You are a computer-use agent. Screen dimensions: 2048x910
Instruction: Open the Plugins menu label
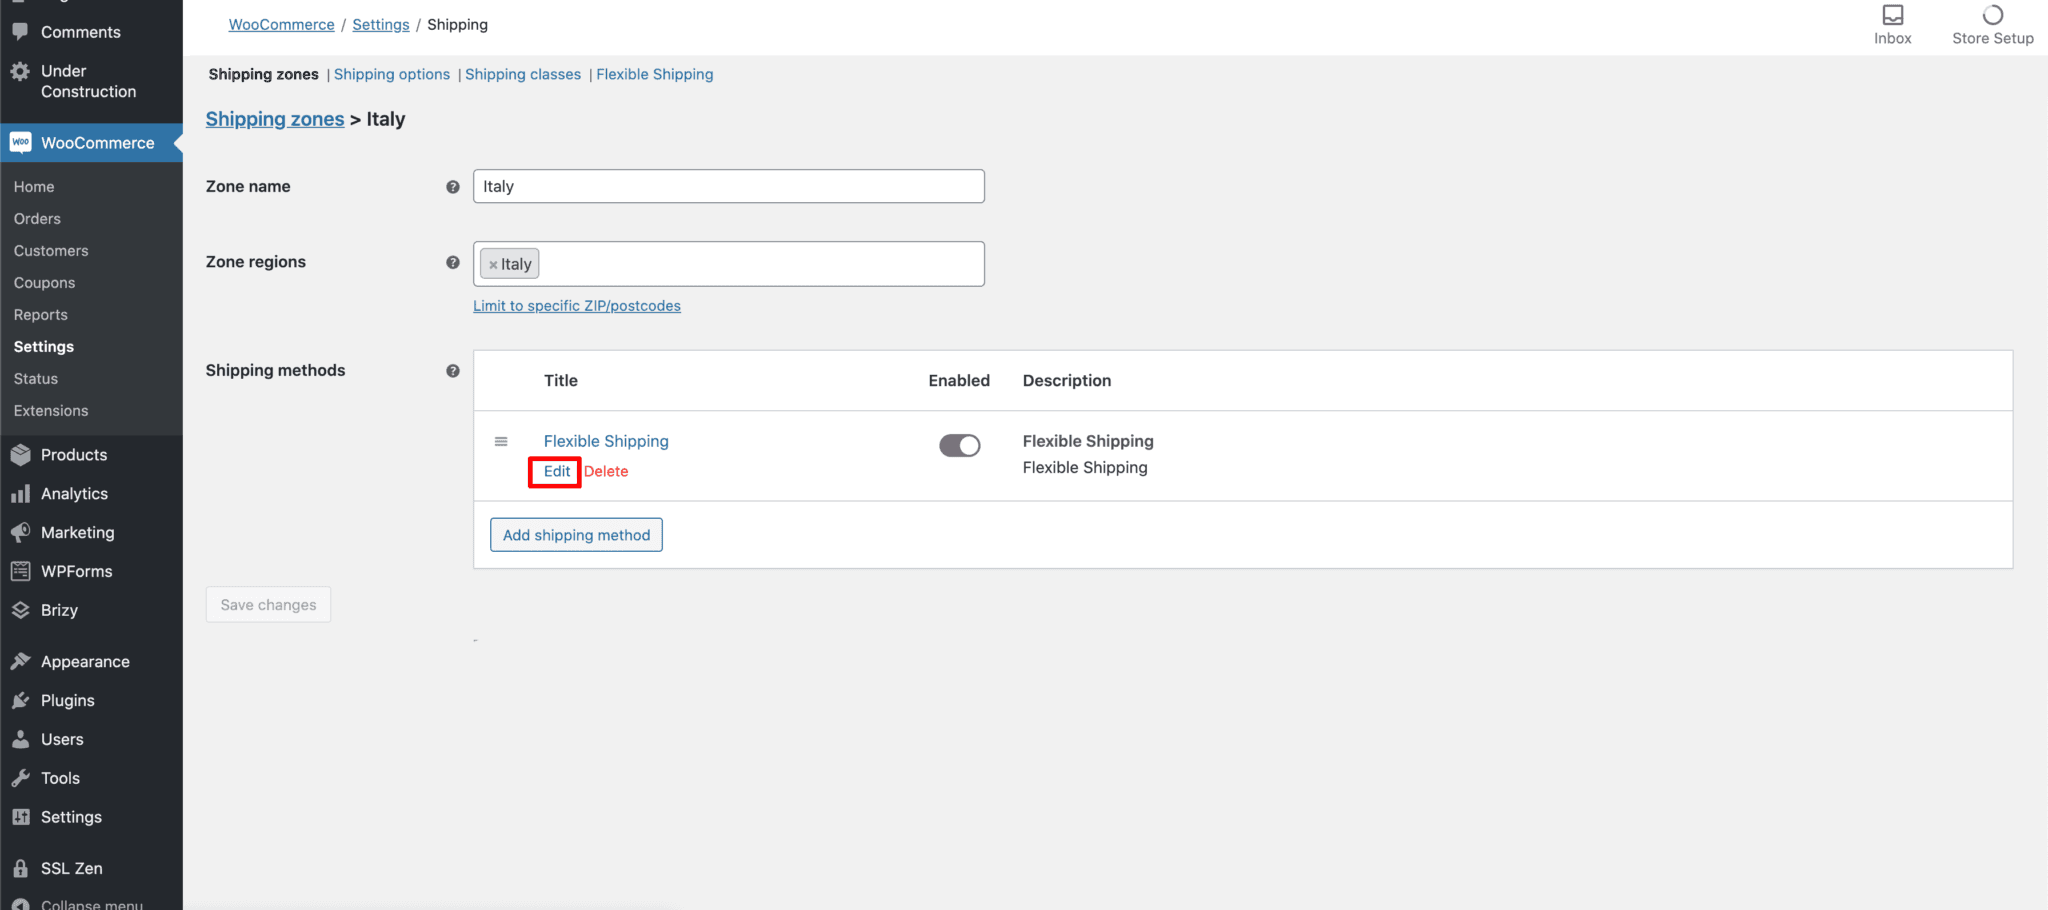point(68,701)
